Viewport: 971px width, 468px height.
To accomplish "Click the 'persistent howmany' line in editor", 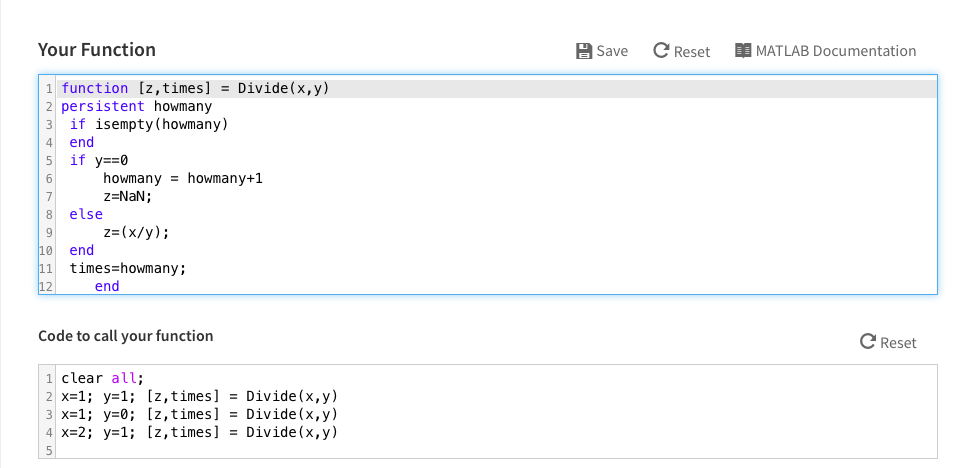I will [x=496, y=106].
